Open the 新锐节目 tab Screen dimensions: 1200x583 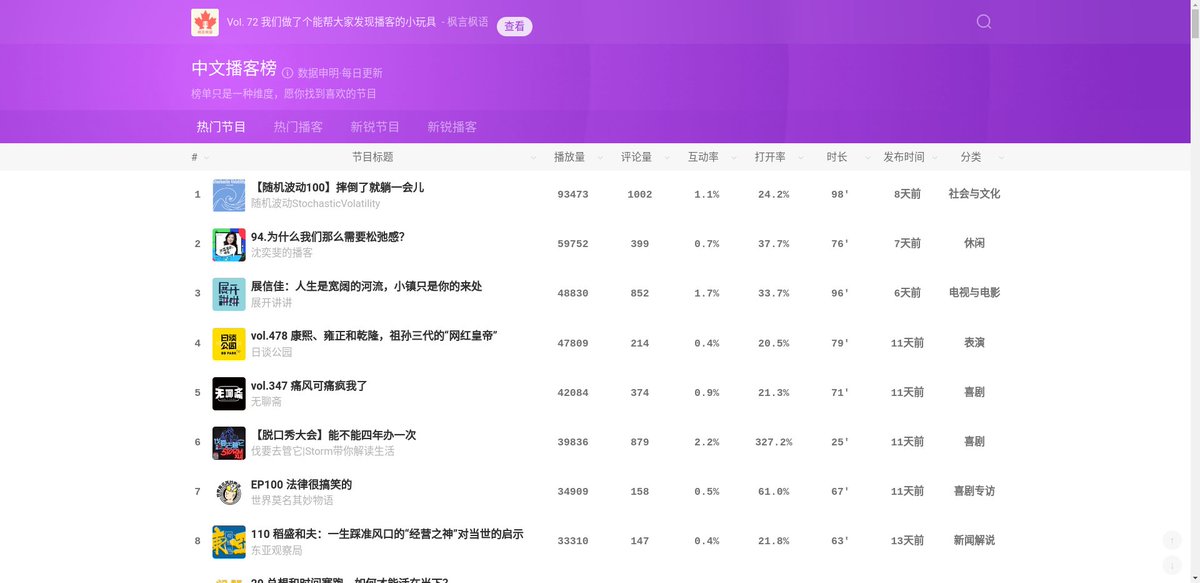[375, 126]
